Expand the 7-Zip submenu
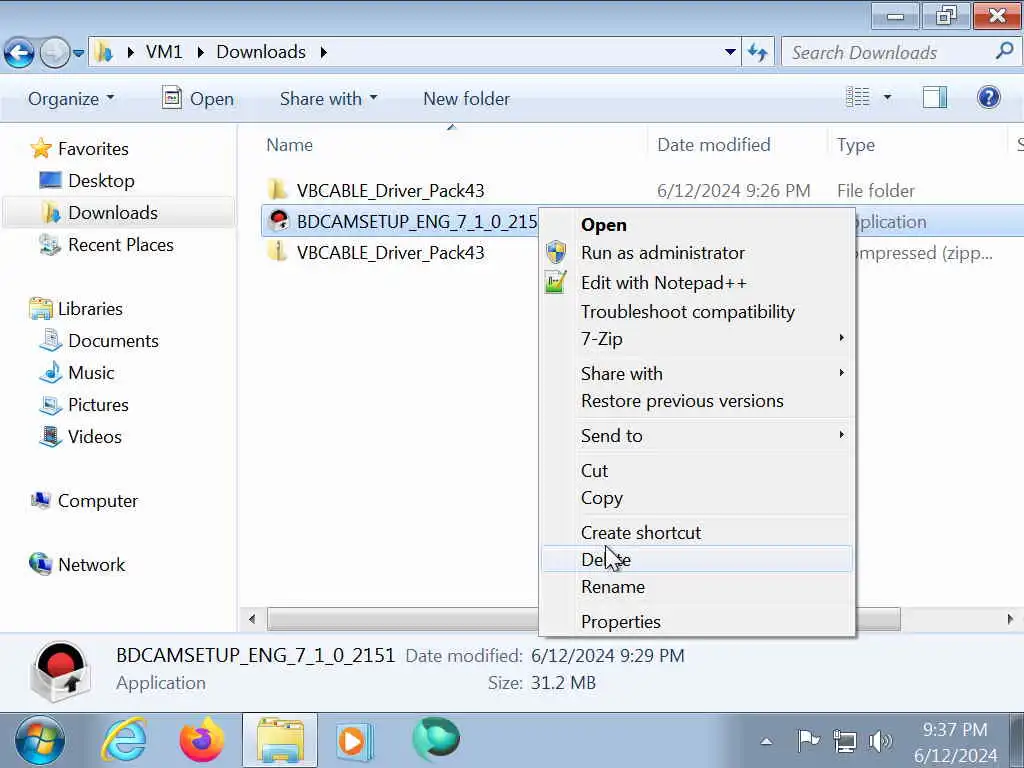This screenshot has width=1024, height=768. (697, 339)
